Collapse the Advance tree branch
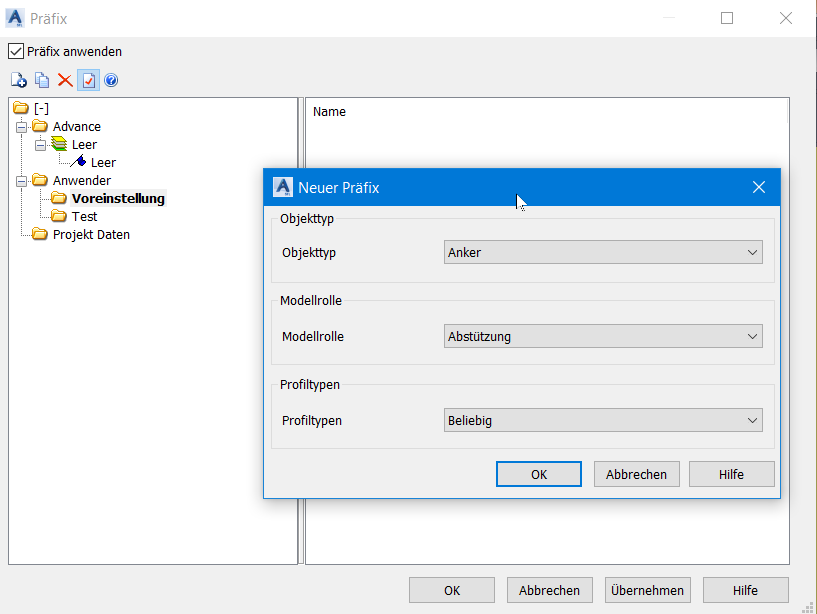The width and height of the screenshot is (817, 614). point(21,126)
